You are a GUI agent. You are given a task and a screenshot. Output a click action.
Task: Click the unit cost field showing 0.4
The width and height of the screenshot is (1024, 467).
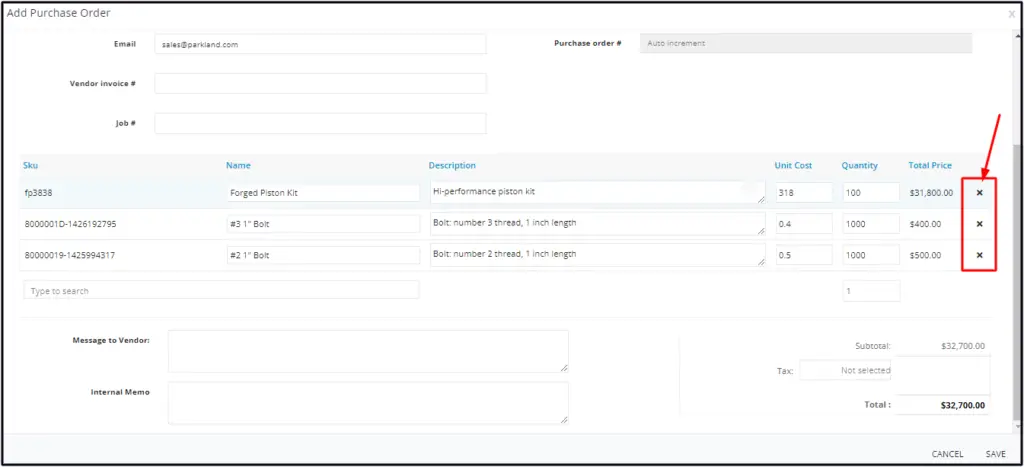click(x=804, y=224)
